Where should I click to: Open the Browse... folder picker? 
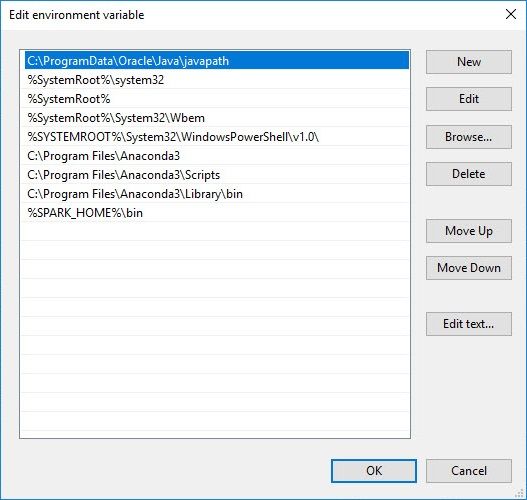point(469,137)
